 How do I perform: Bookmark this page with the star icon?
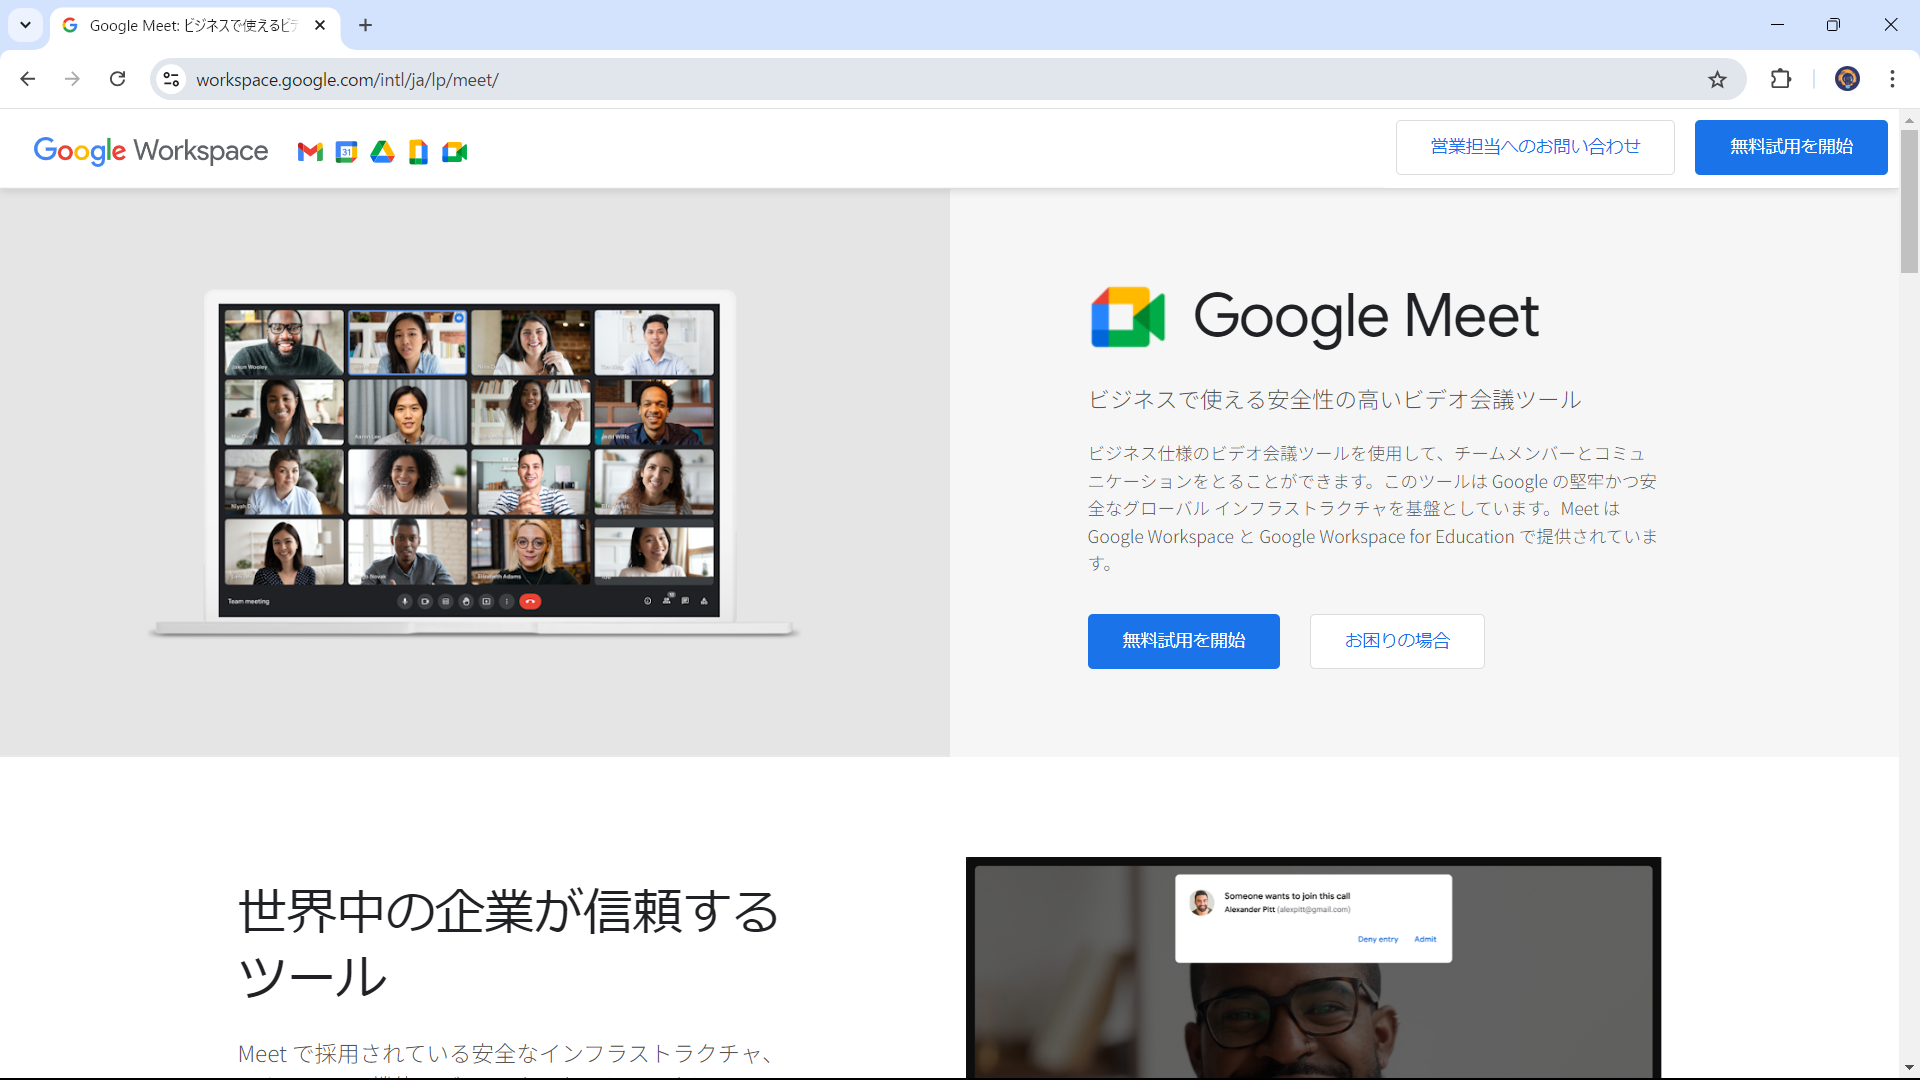(1717, 79)
